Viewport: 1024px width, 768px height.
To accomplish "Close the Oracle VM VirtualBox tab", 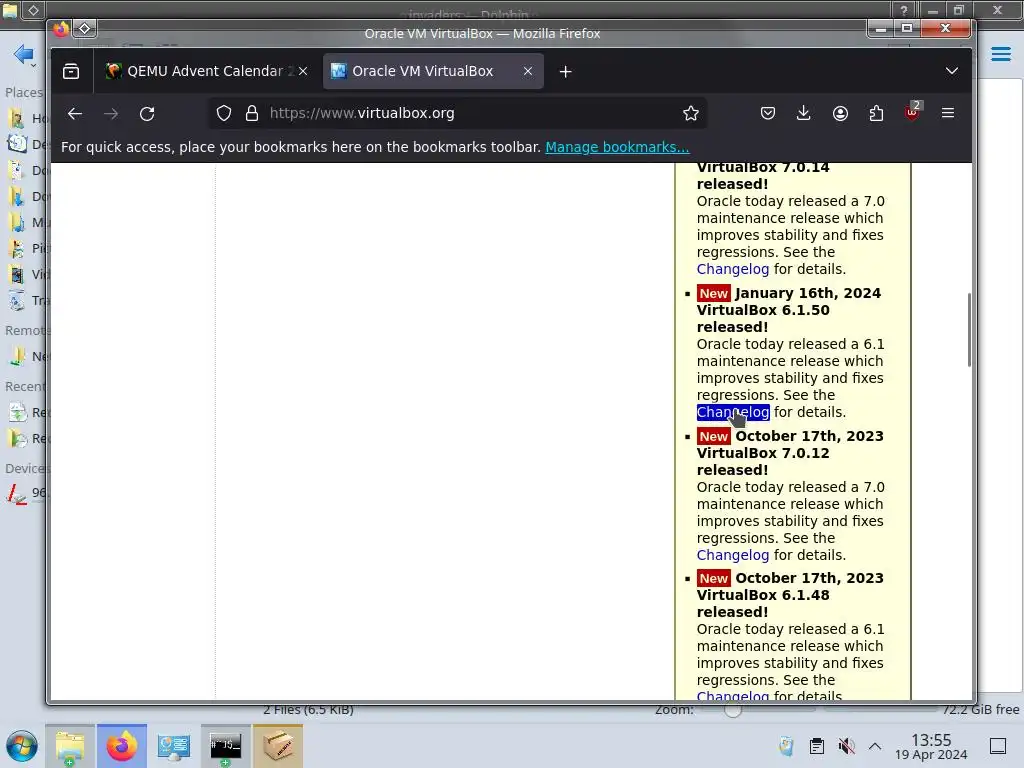I will 528,71.
